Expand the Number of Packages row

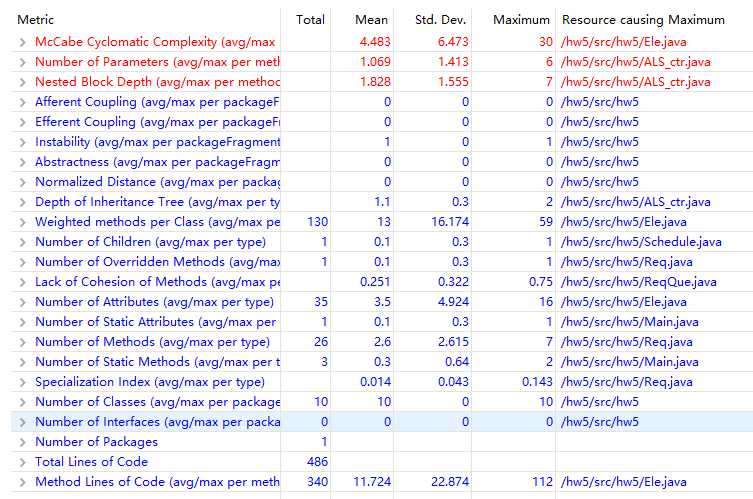pyautogui.click(x=23, y=443)
